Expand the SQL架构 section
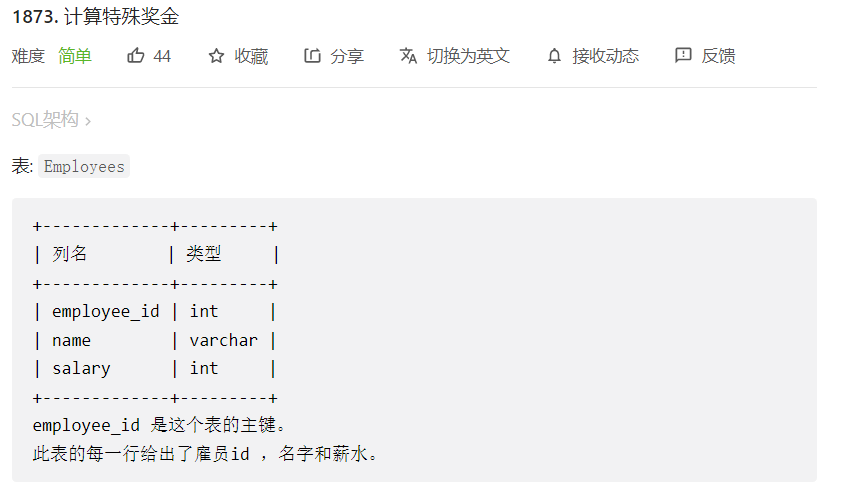 coord(51,119)
